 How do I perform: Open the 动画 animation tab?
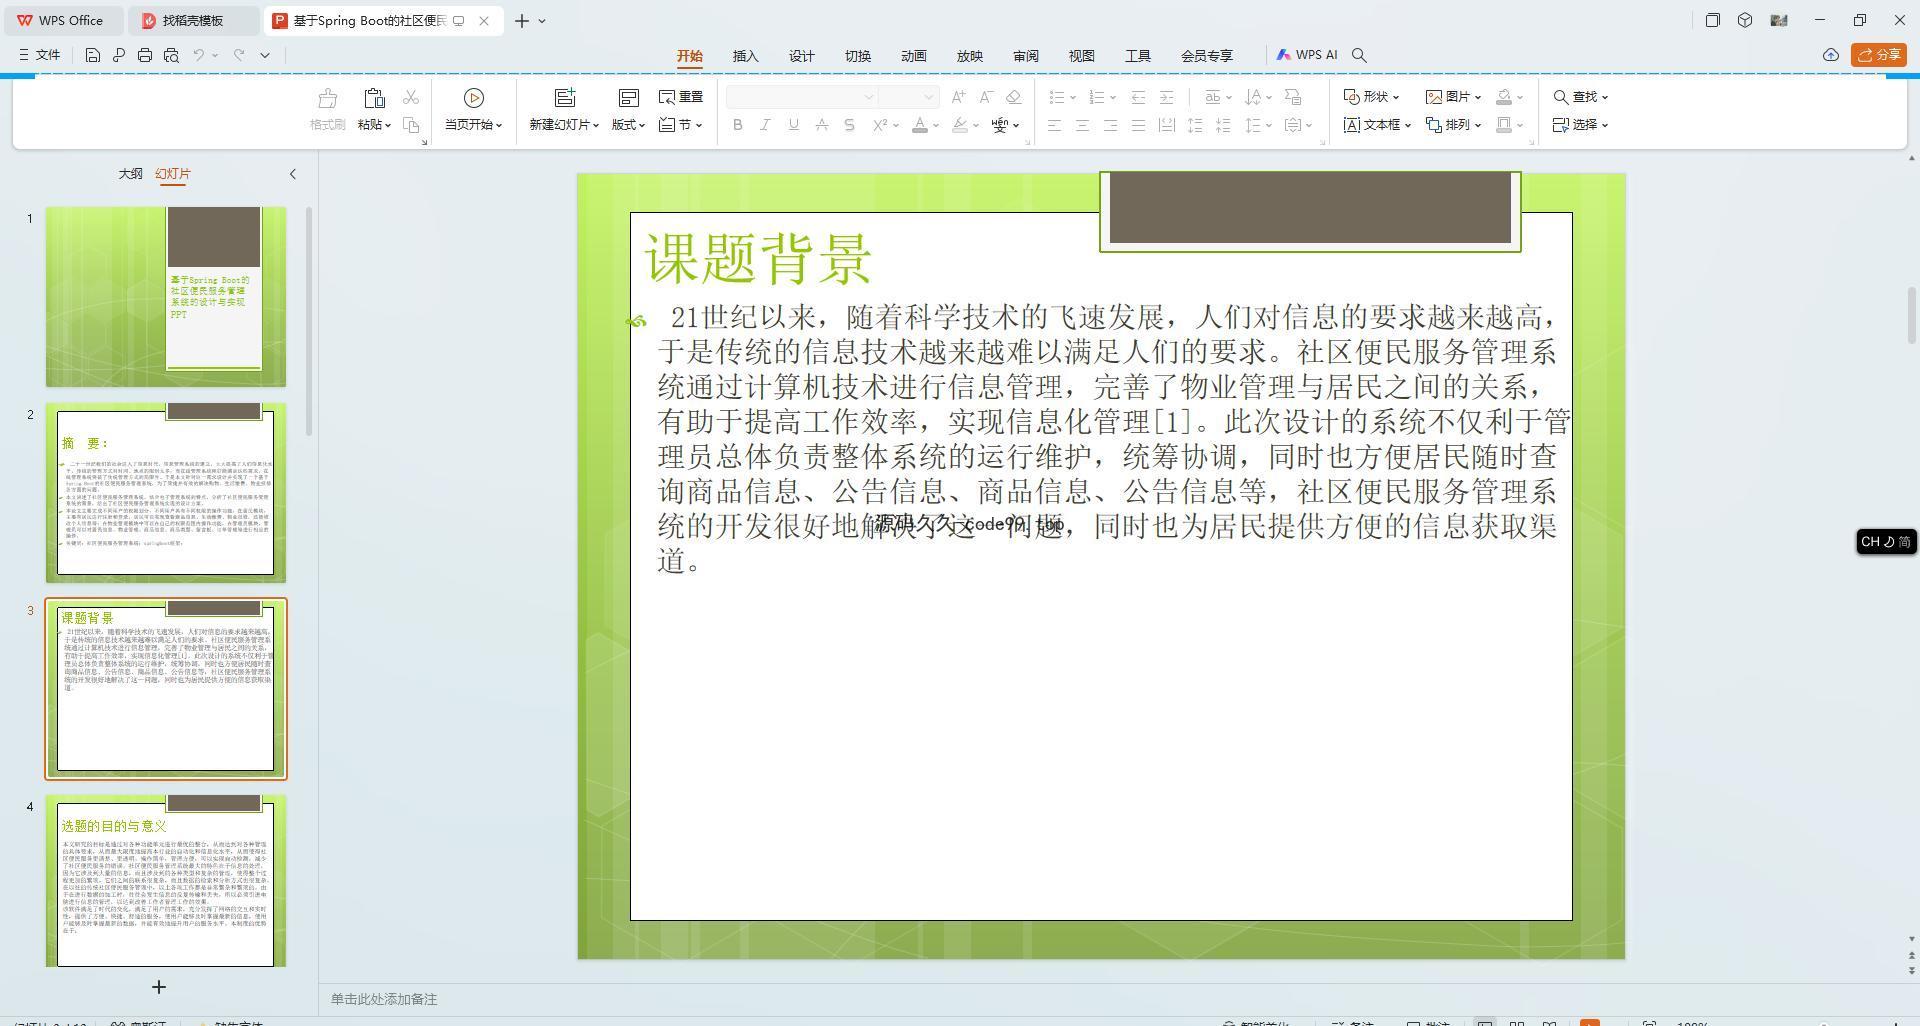point(913,56)
